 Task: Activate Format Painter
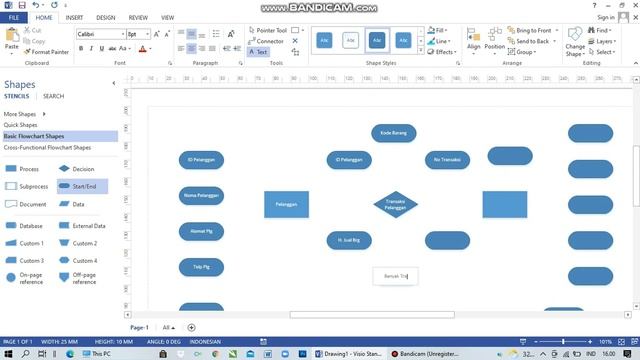(47, 52)
